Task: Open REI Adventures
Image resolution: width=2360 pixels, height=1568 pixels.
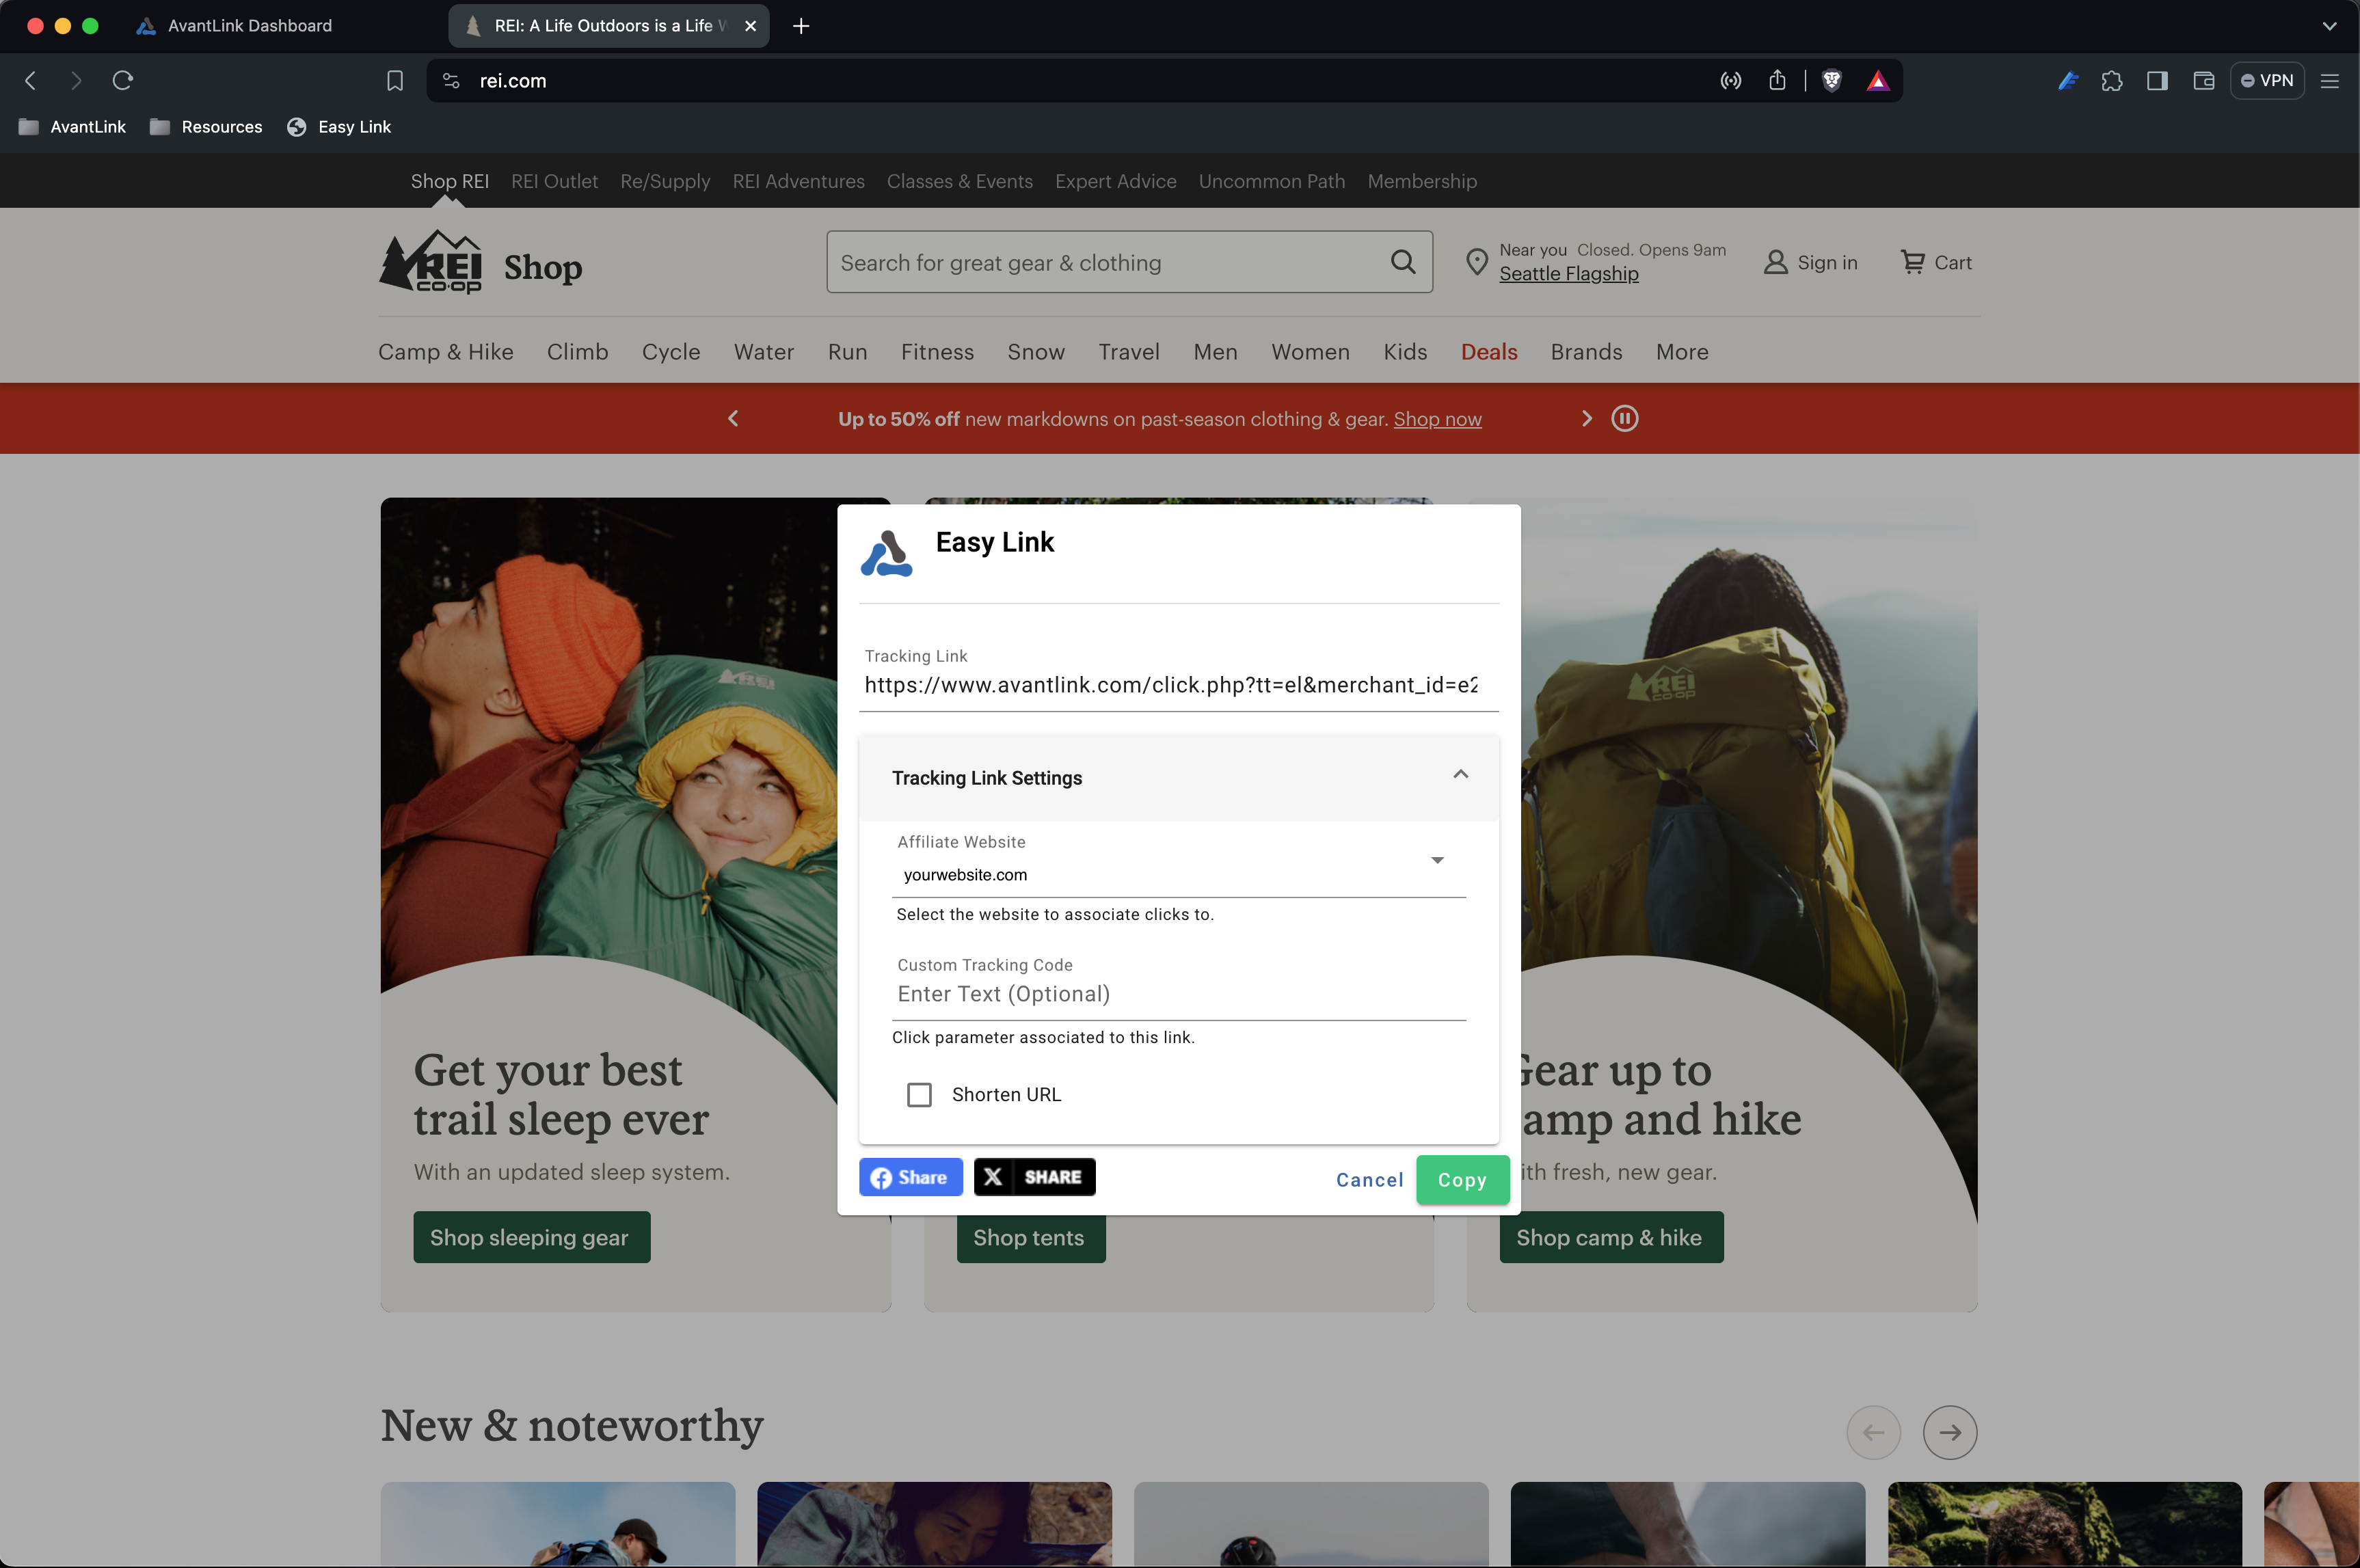Action: 798,181
